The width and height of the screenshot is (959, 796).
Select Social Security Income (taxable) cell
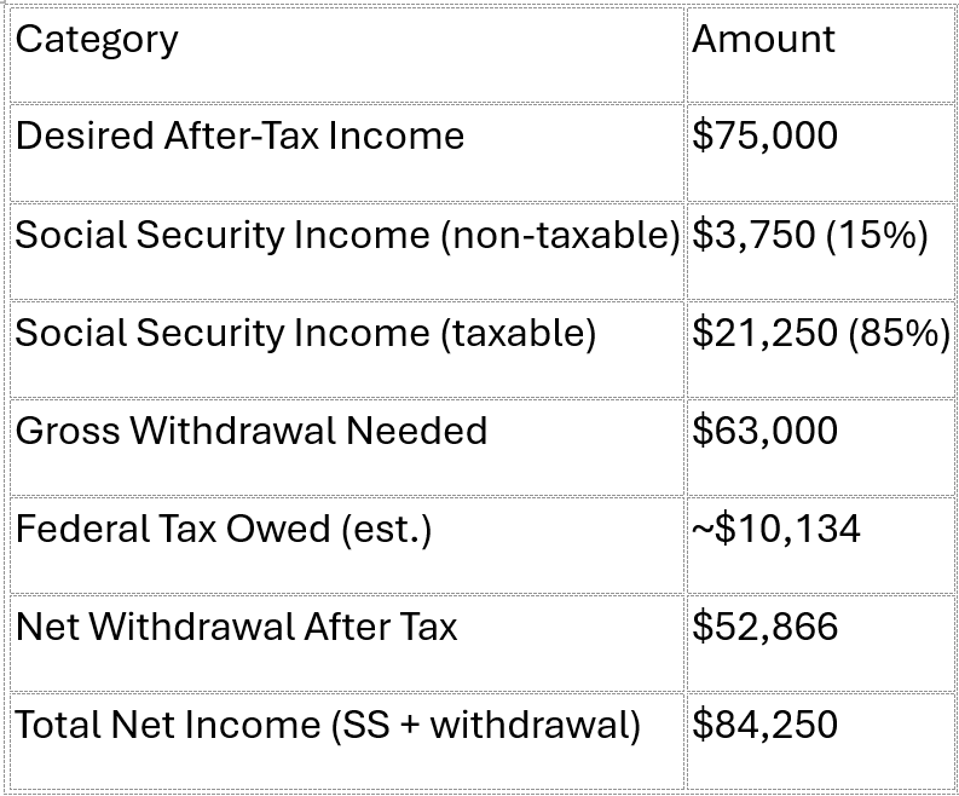click(305, 333)
